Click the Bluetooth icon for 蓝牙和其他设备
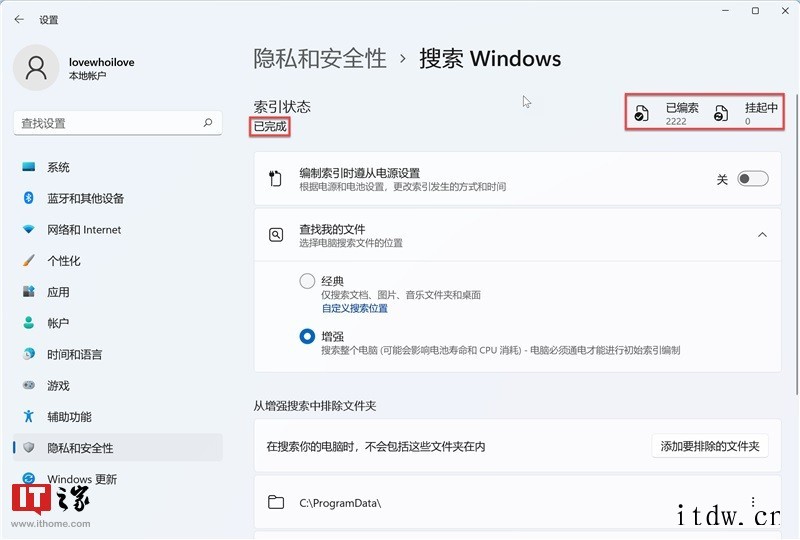 tap(29, 198)
